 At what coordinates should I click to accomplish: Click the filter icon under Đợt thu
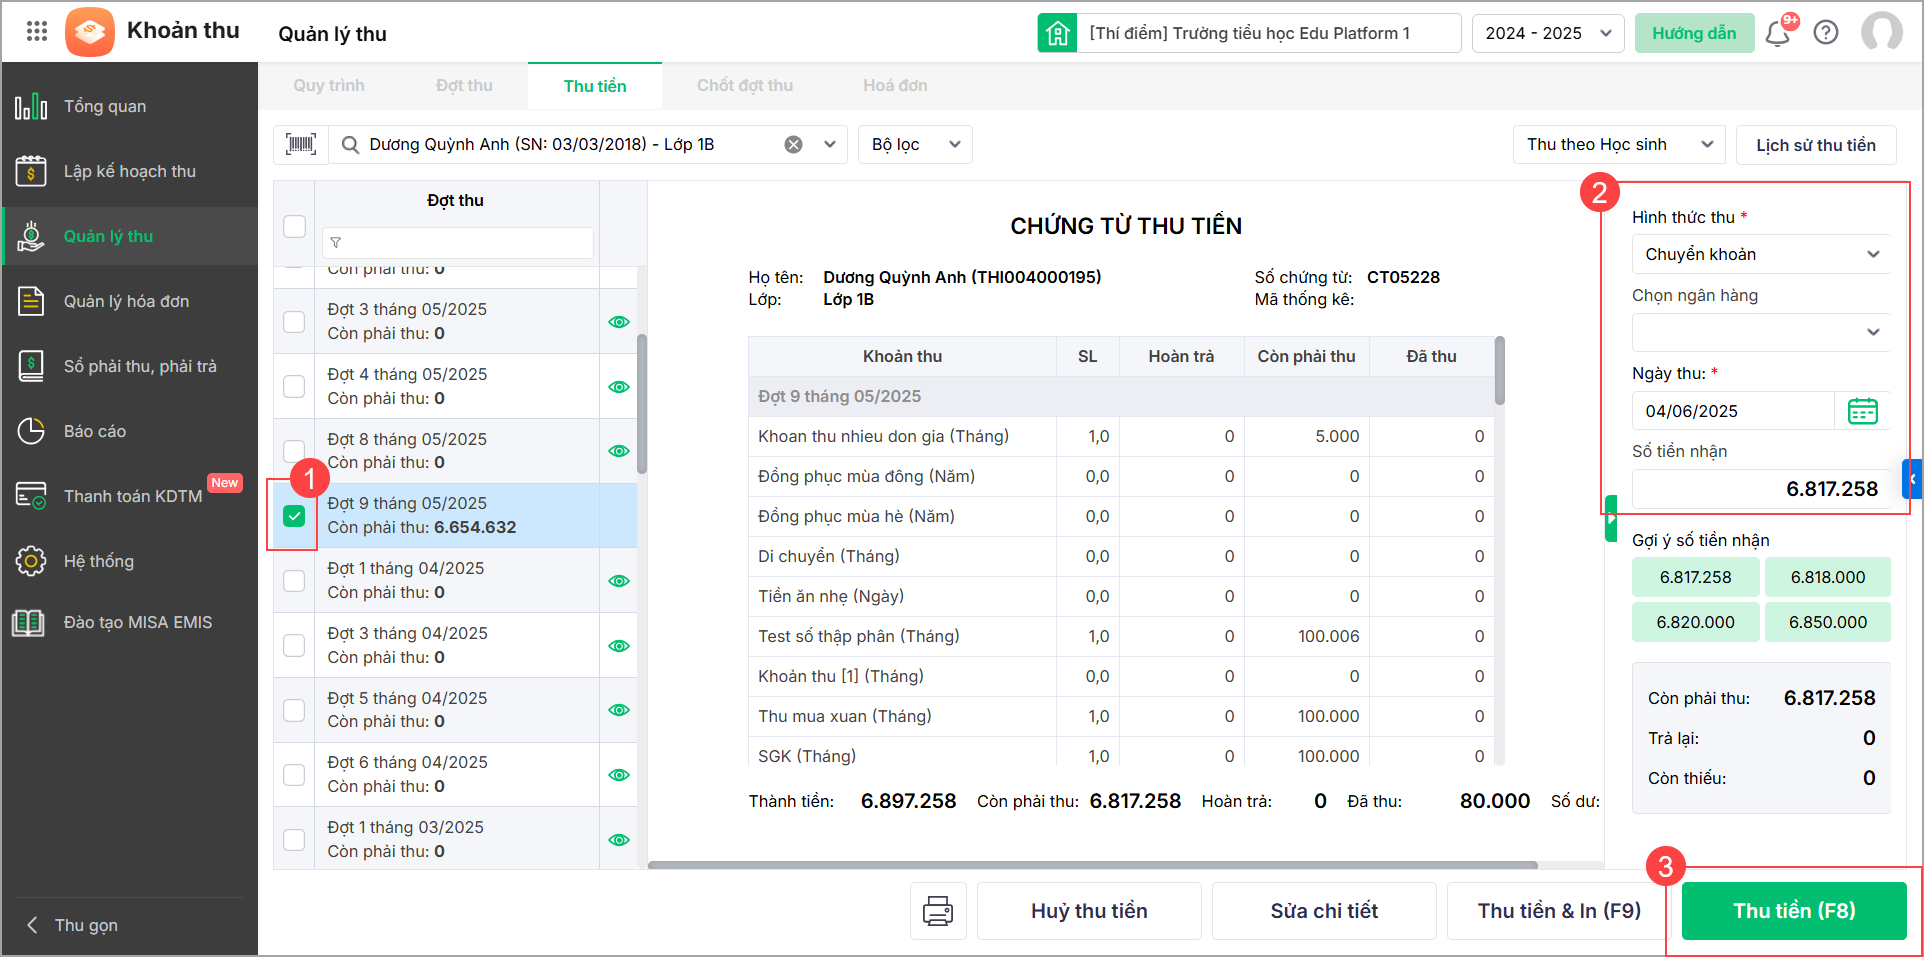336,243
